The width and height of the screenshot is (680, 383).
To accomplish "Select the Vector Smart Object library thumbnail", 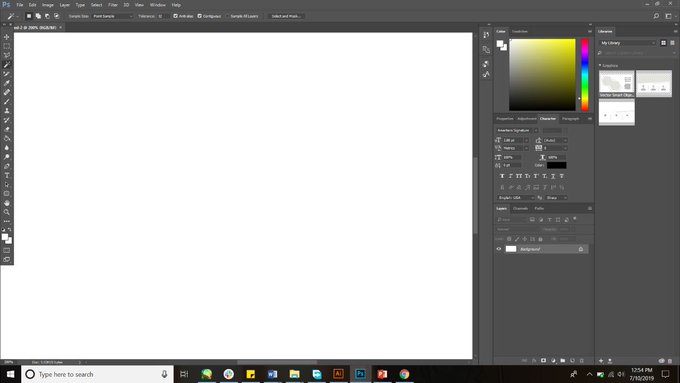I will pyautogui.click(x=617, y=84).
